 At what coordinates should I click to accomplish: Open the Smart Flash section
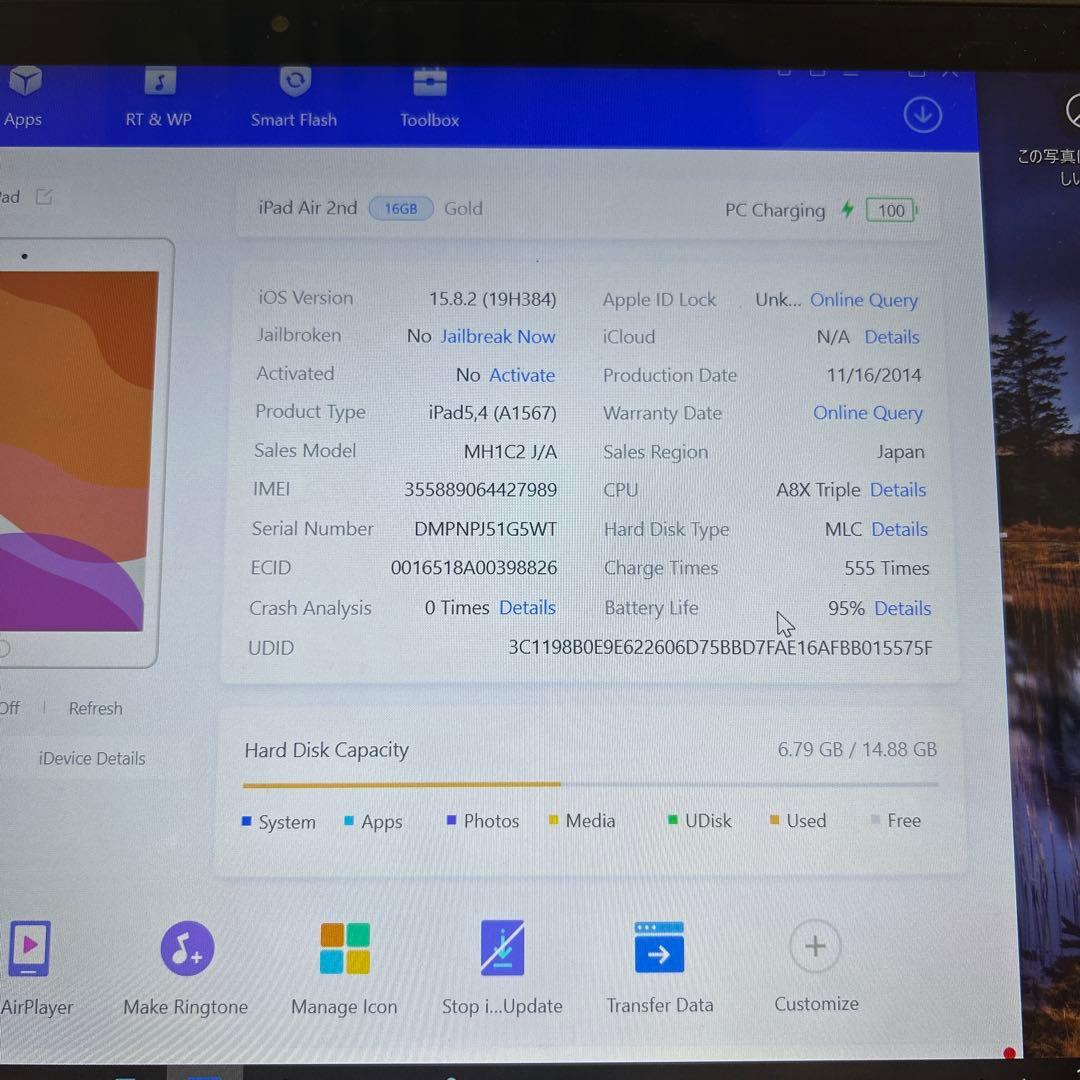[294, 98]
